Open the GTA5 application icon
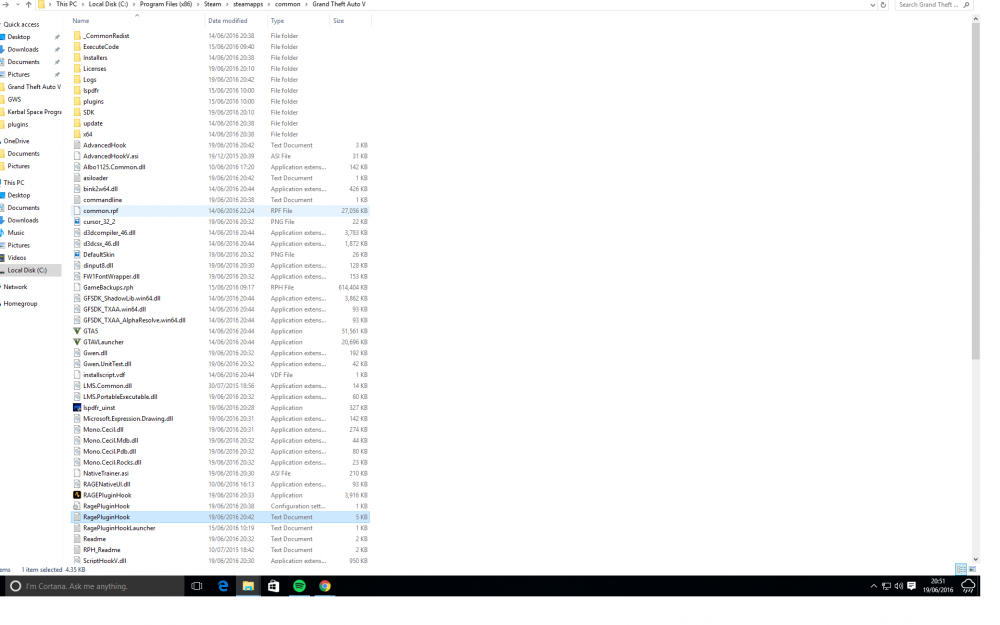 pos(77,331)
